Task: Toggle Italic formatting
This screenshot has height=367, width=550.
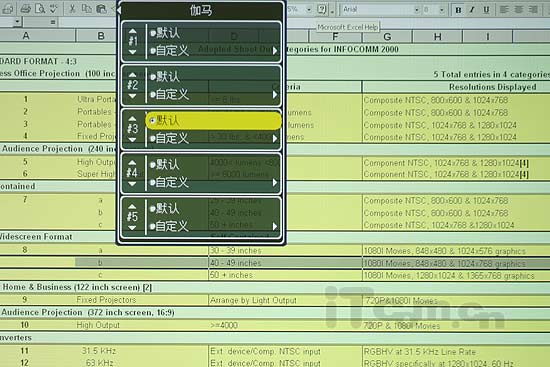Action: pos(472,10)
